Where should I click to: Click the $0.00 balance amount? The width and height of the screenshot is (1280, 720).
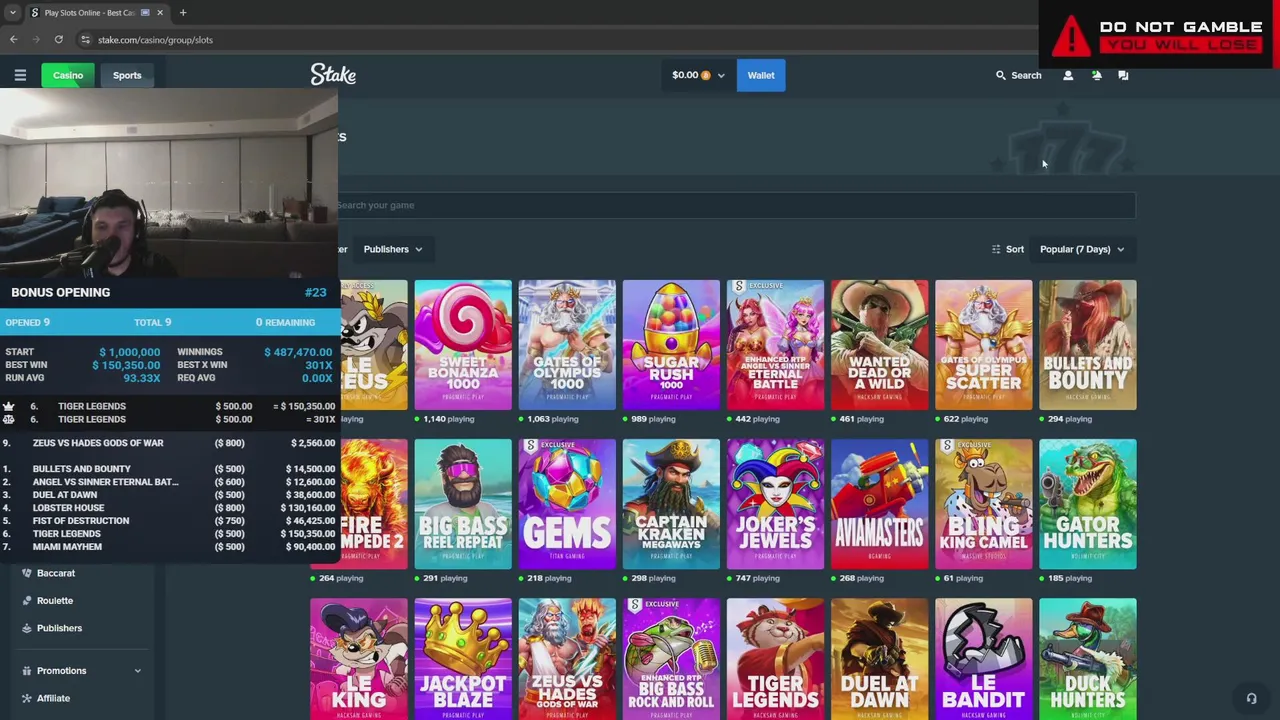point(685,75)
